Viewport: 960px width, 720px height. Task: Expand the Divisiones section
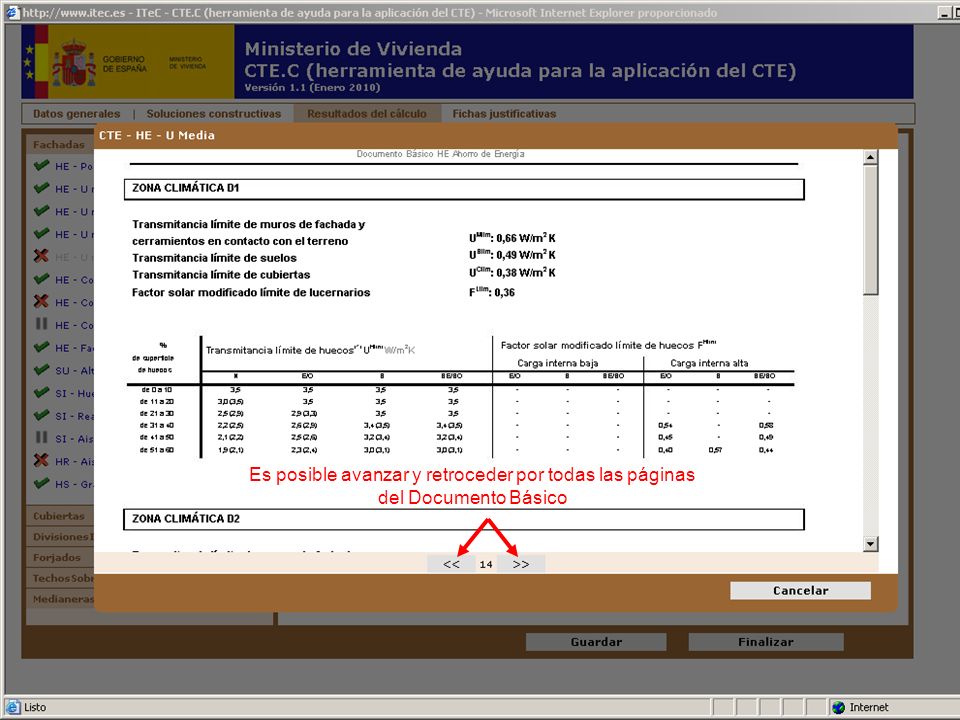[61, 536]
